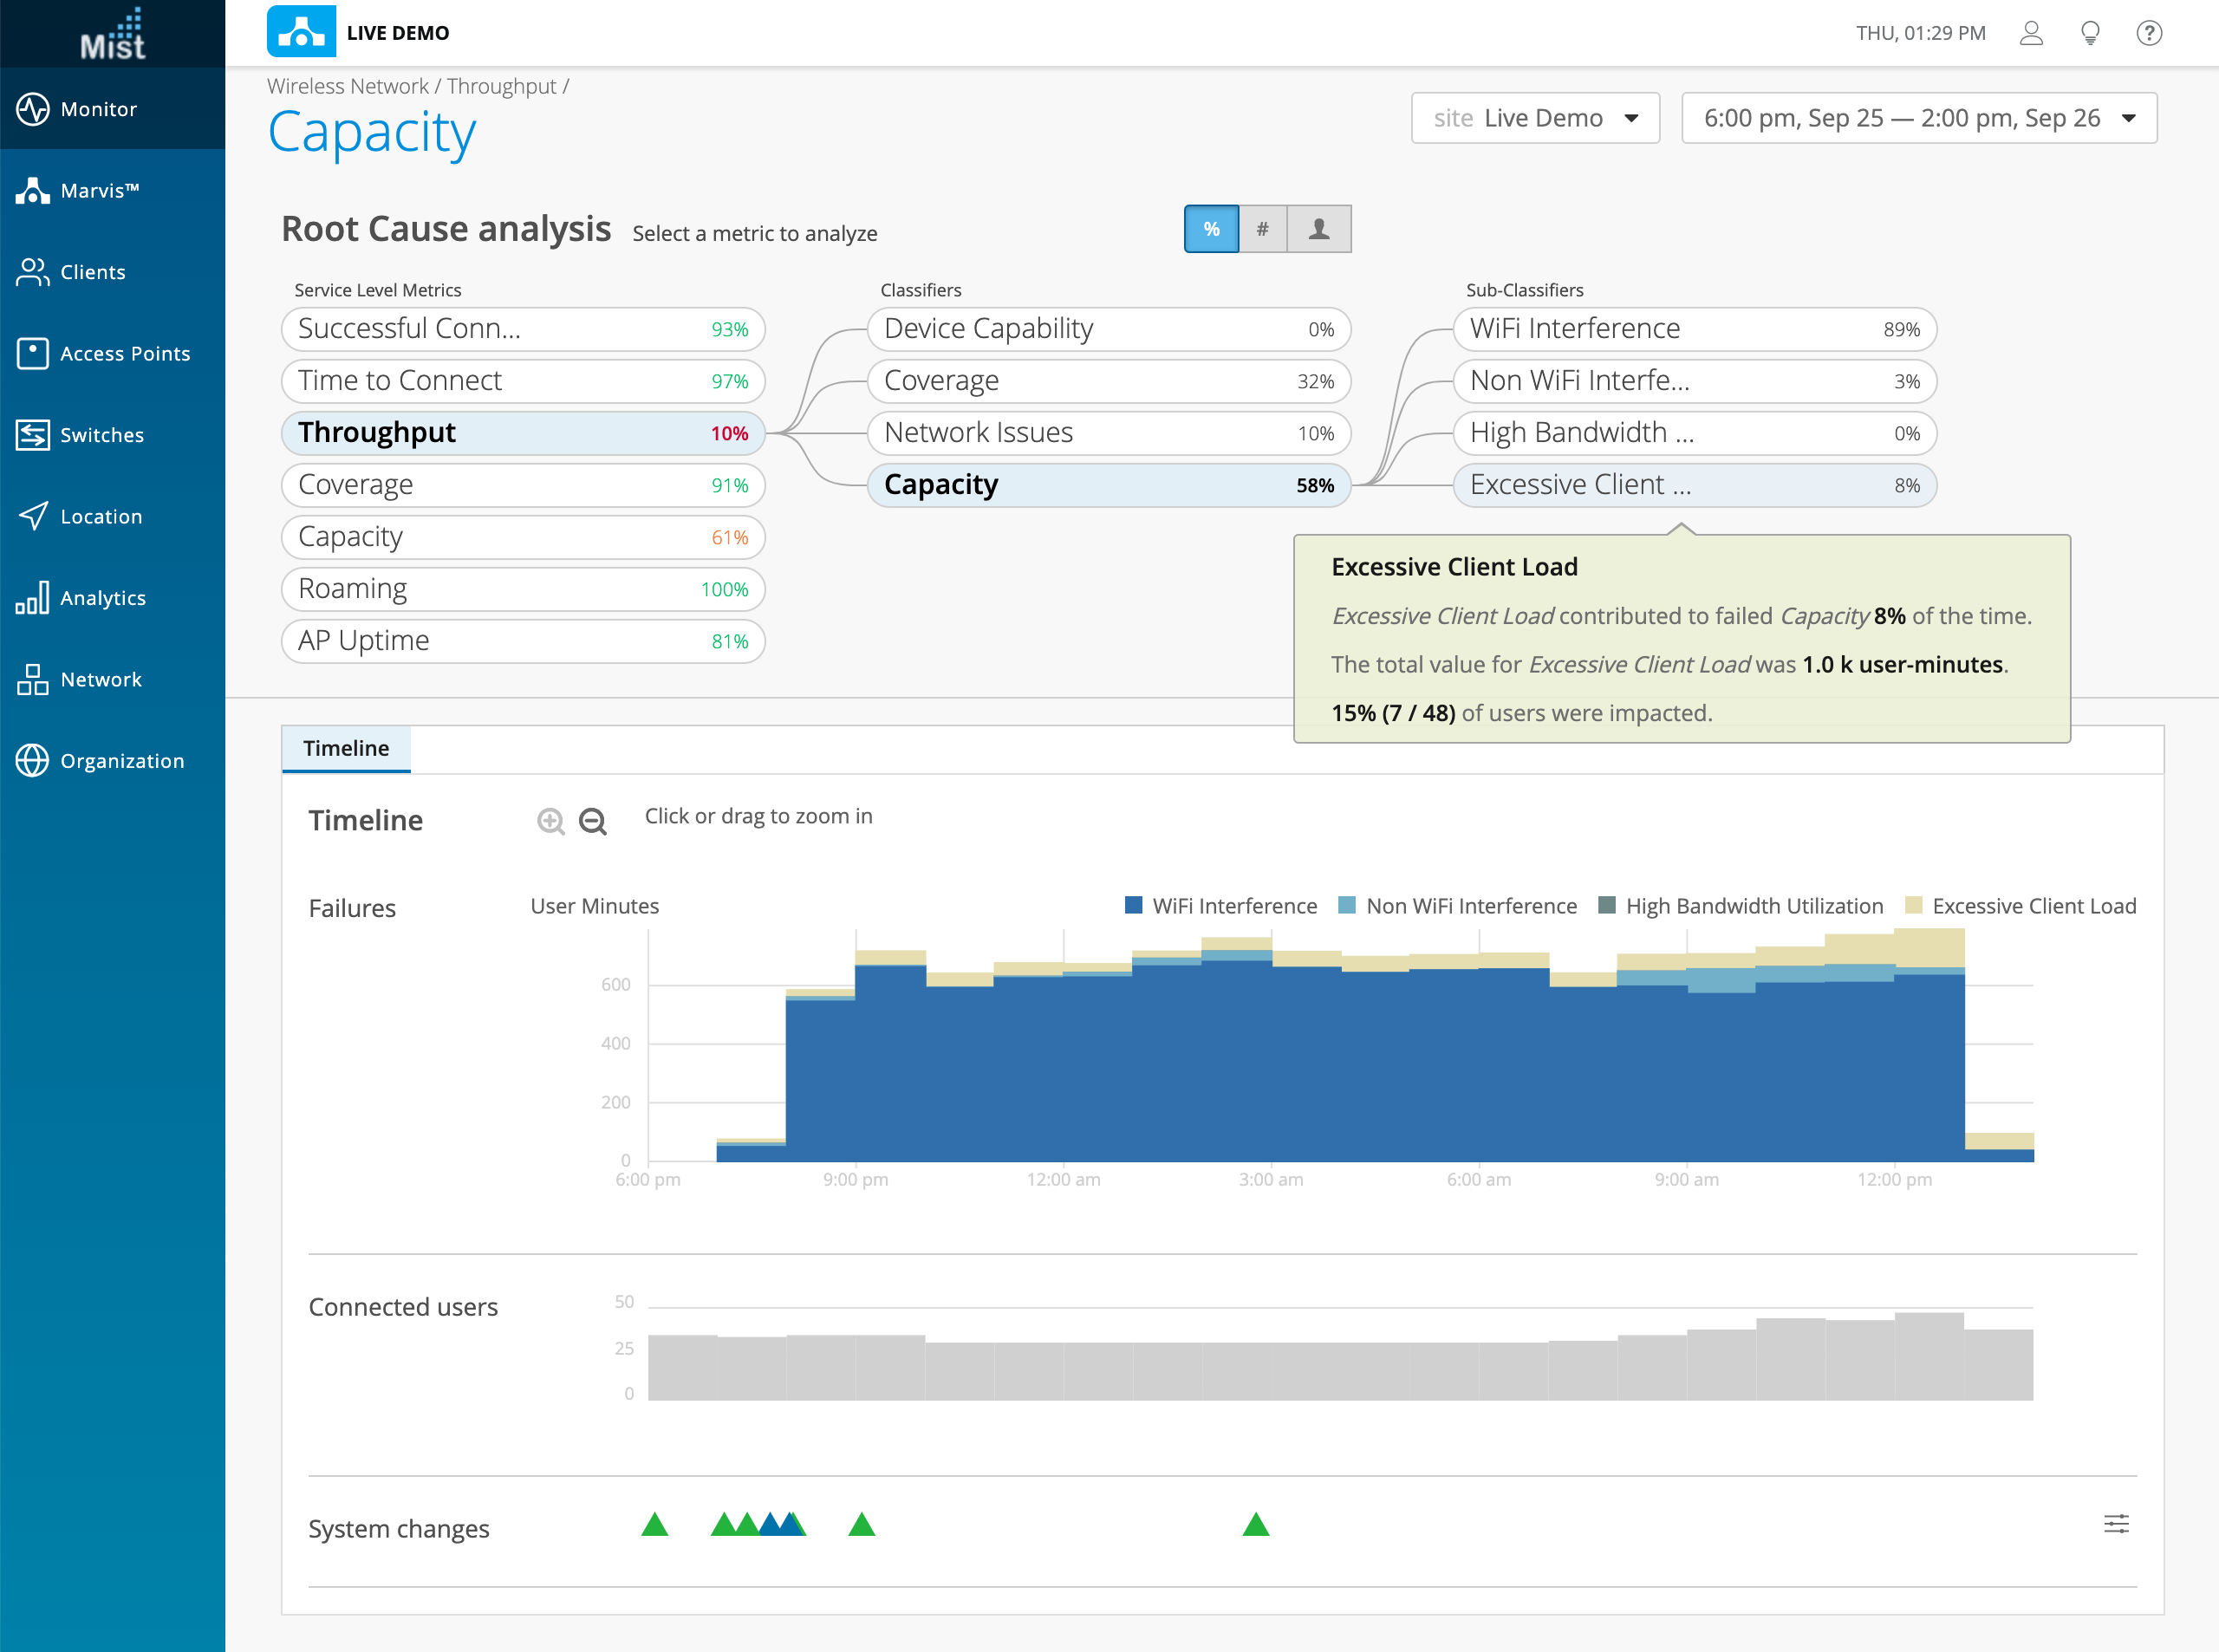Open the user account icon

2031,33
